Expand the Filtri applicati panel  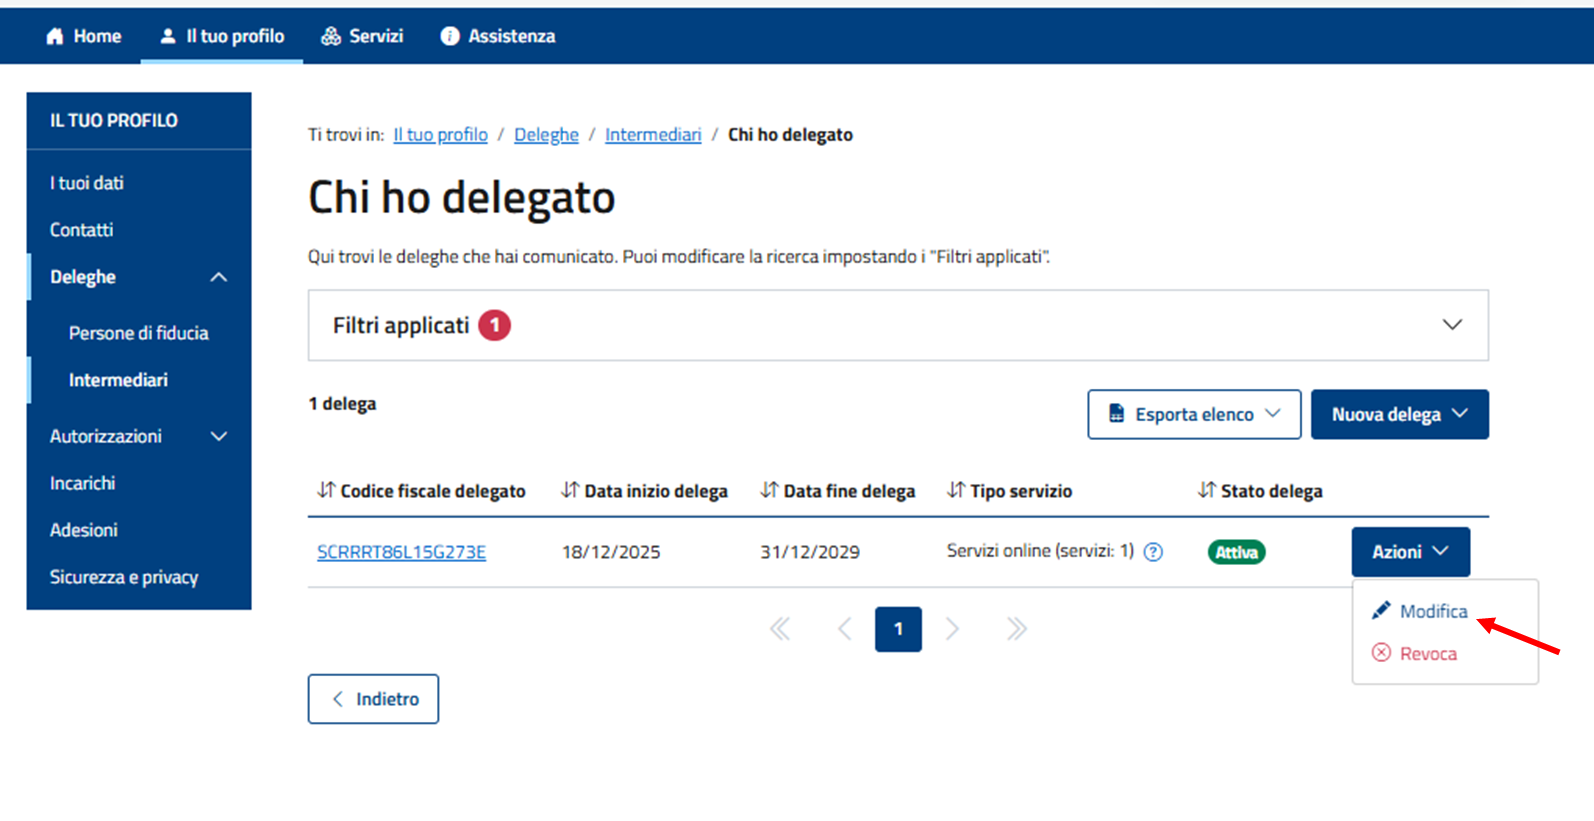(x=1451, y=325)
